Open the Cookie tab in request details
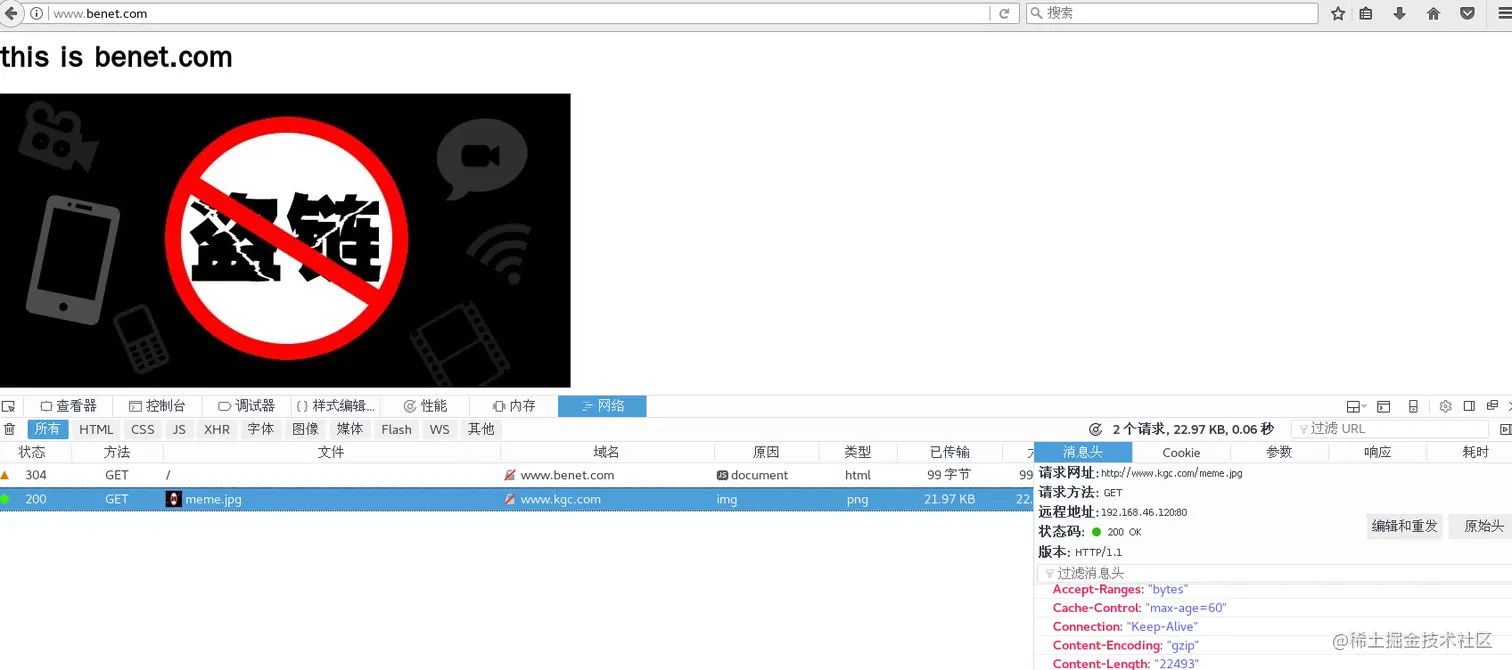 tap(1181, 451)
